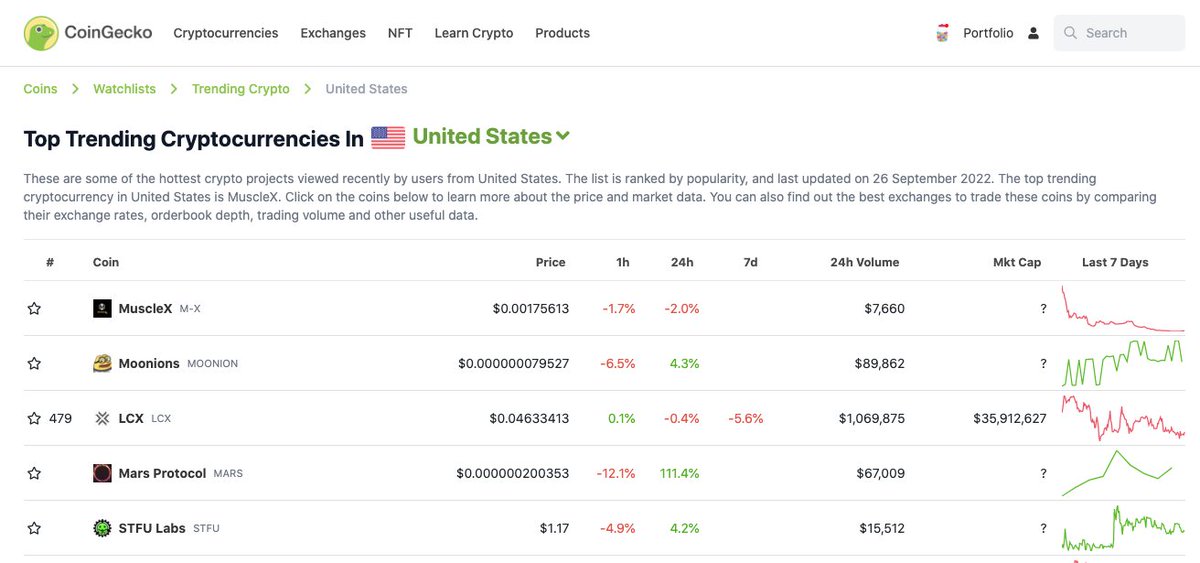Star Mars Protocol for watchlist
Image resolution: width=1200 pixels, height=563 pixels.
click(x=34, y=473)
